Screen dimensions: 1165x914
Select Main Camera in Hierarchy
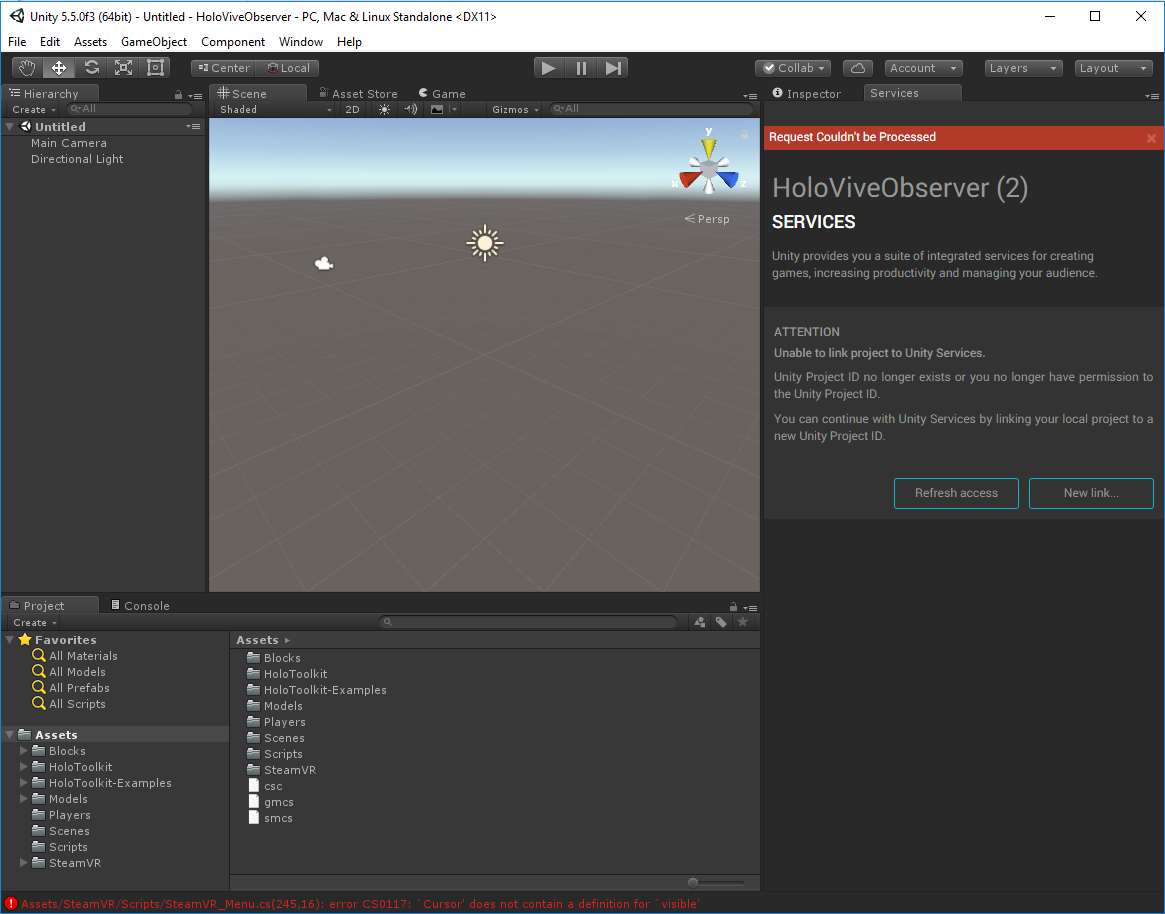pyautogui.click(x=68, y=143)
